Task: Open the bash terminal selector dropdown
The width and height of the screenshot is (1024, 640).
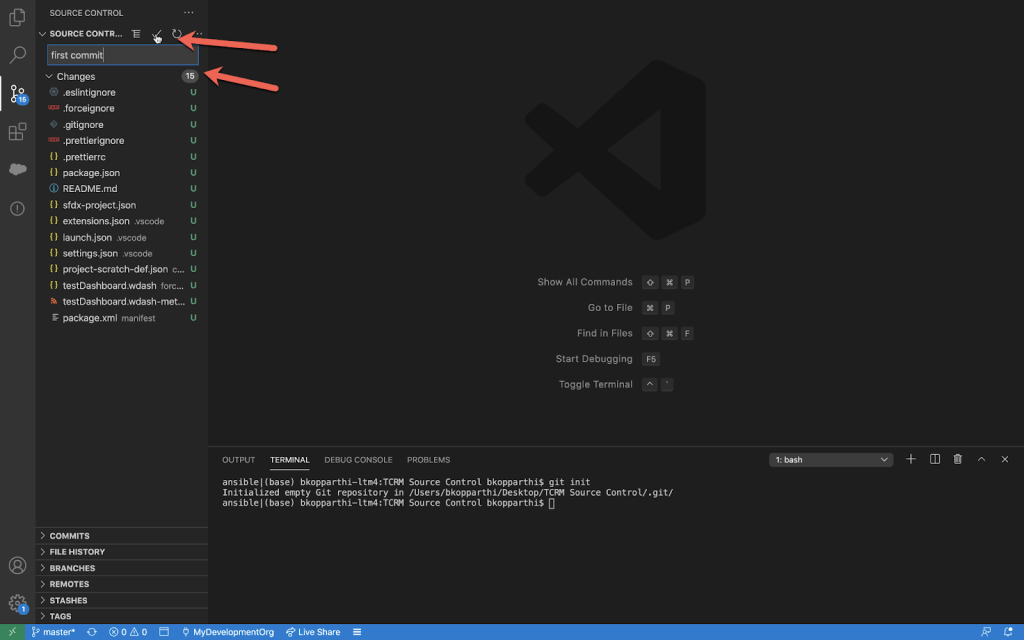Action: coord(831,460)
